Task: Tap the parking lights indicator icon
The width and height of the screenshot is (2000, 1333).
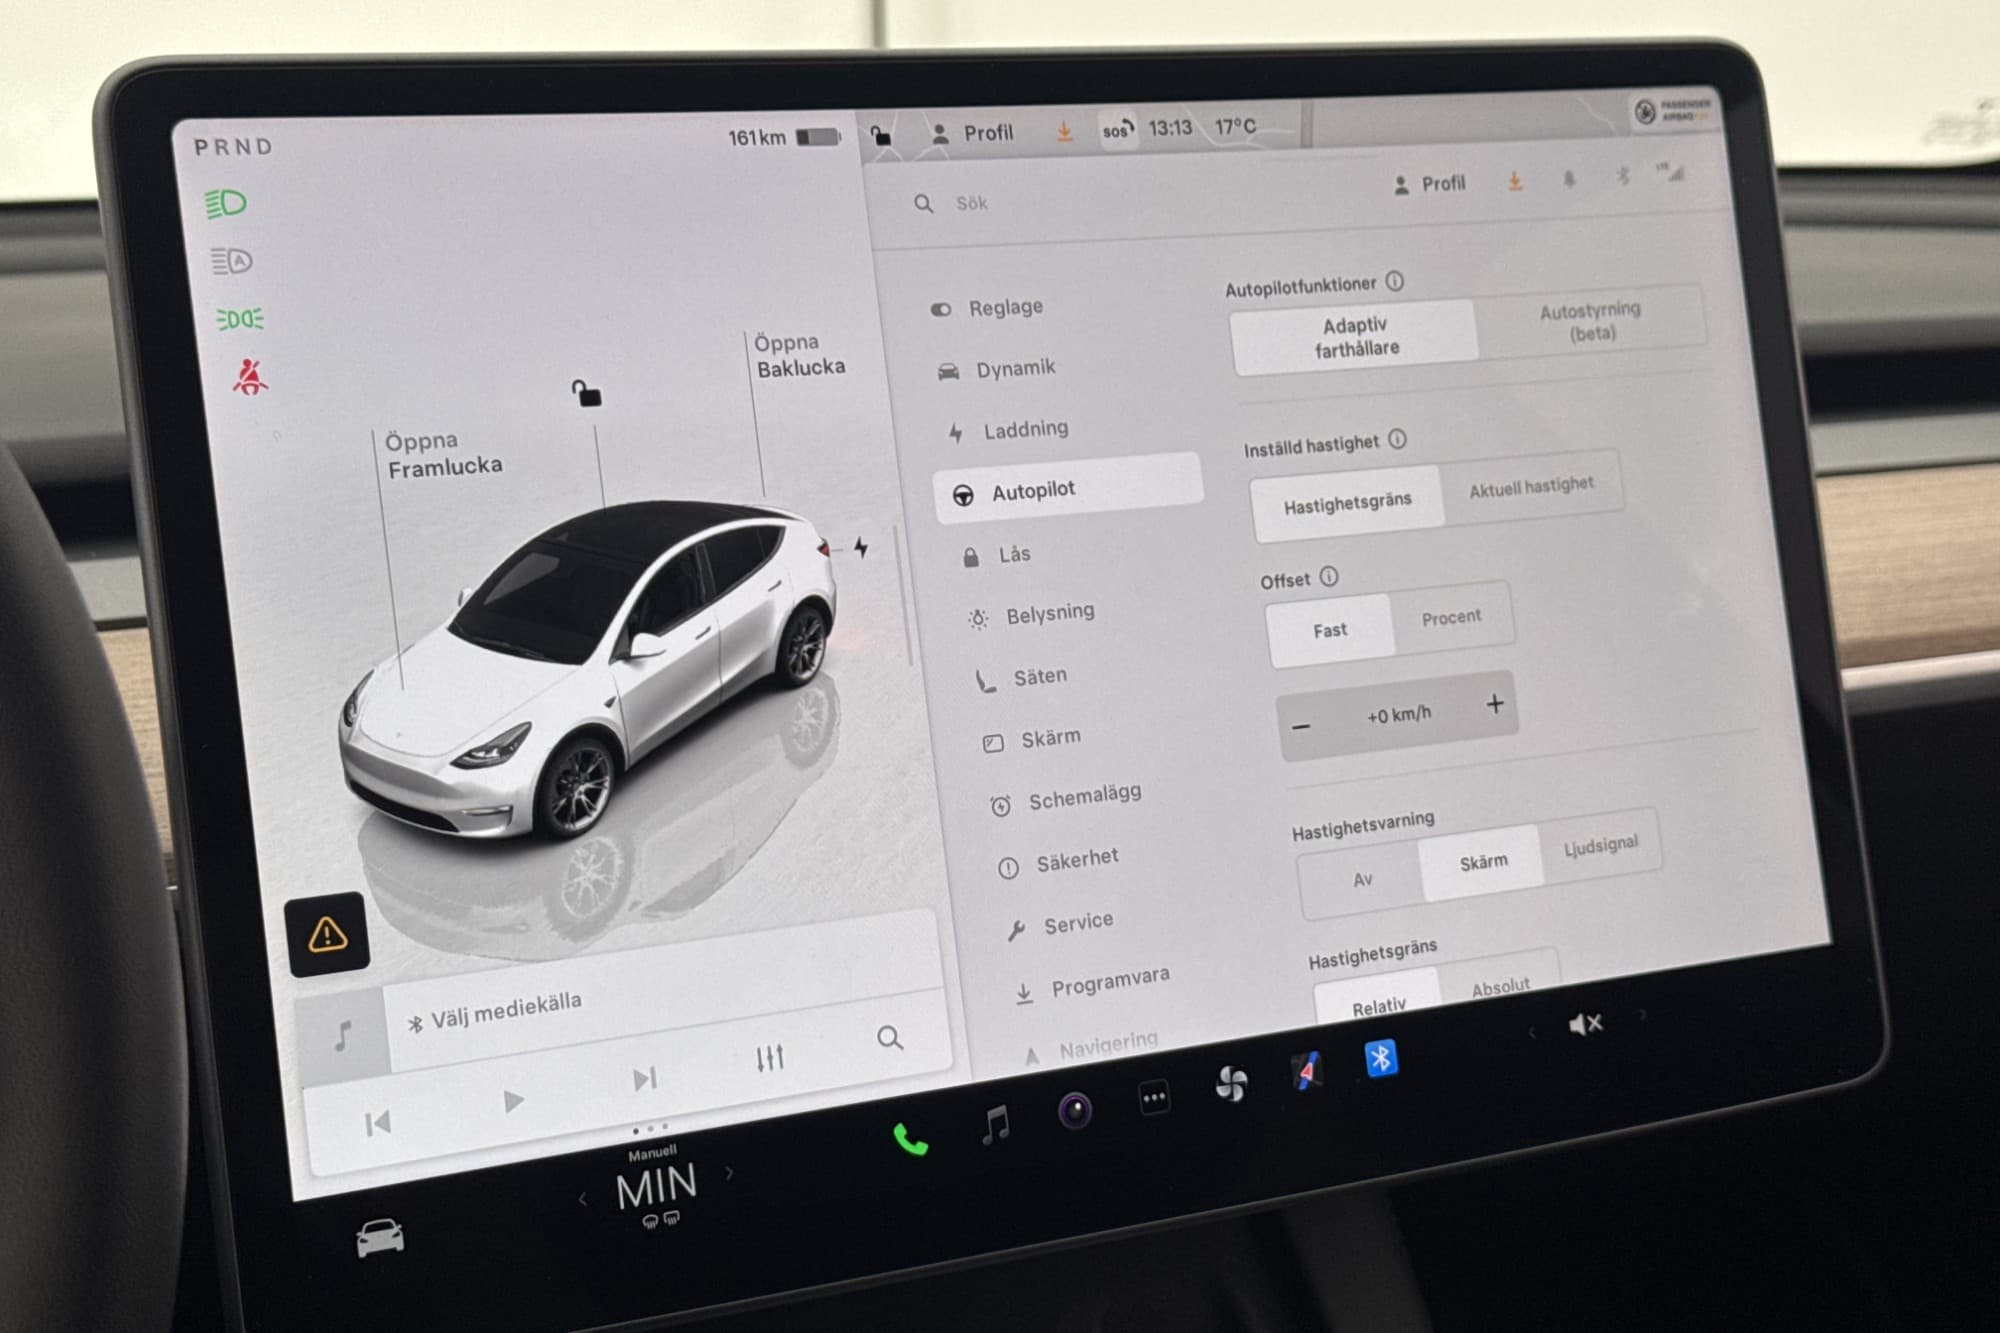Action: pyautogui.click(x=240, y=320)
